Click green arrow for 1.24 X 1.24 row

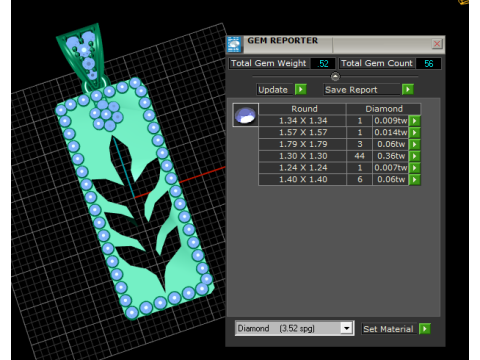pos(415,168)
